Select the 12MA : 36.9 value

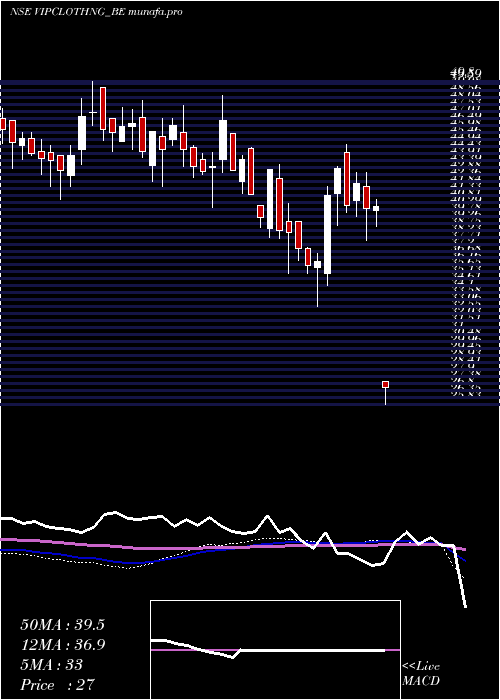coord(62,645)
